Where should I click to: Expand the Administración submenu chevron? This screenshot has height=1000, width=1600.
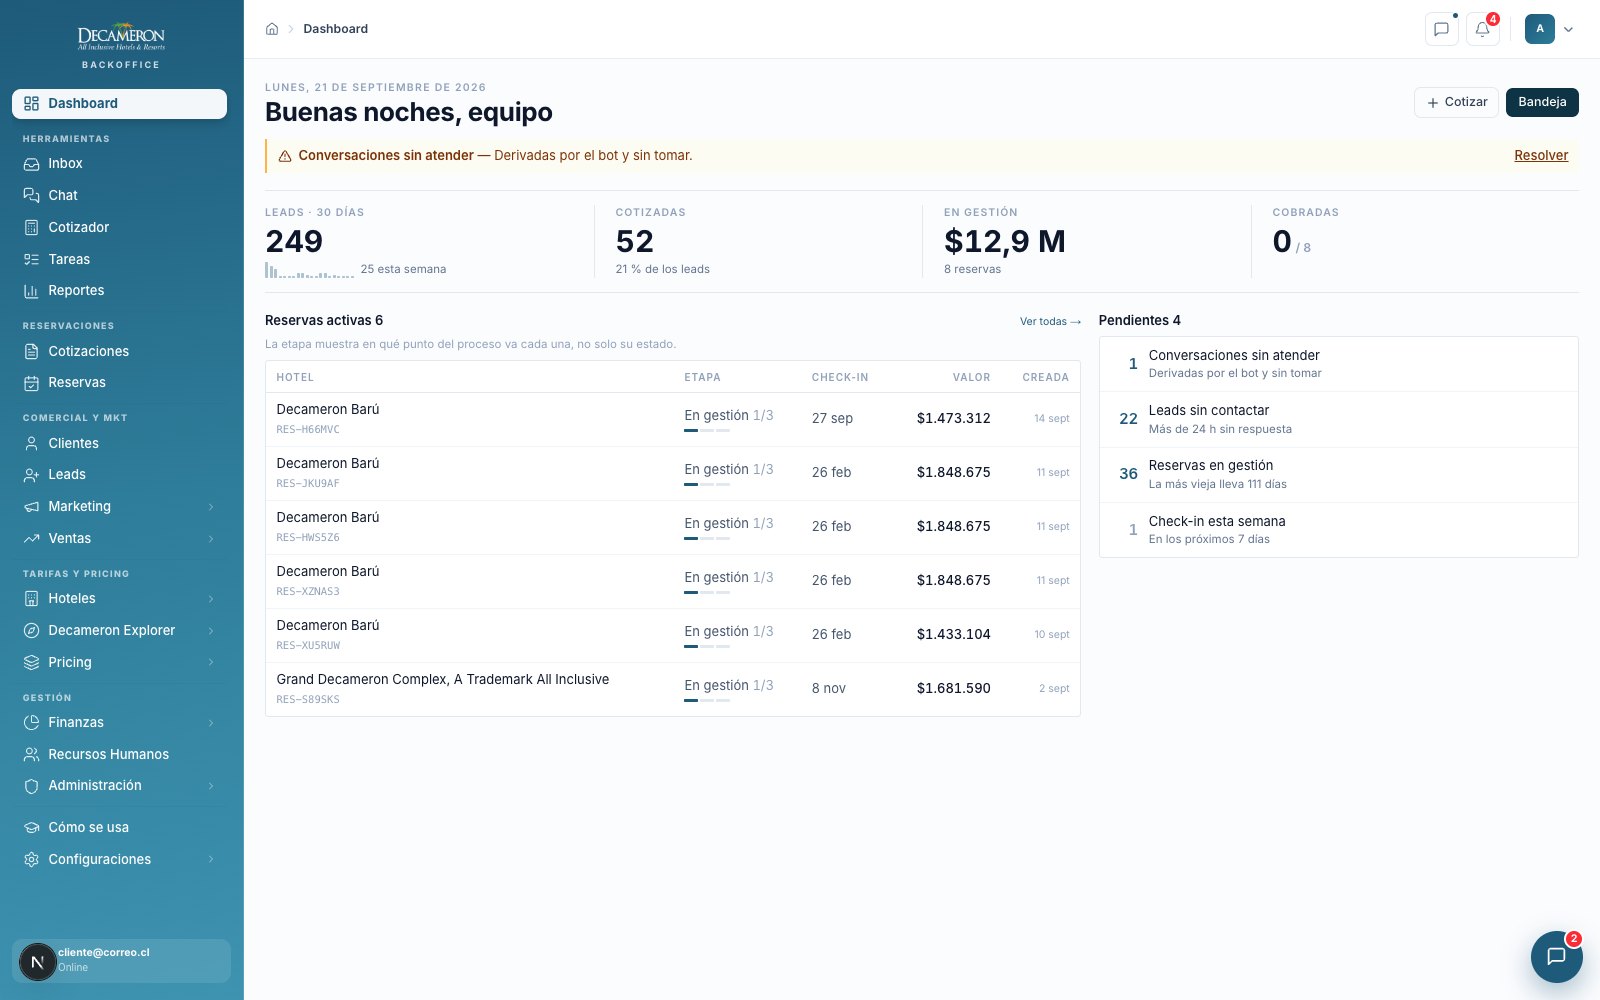211,786
